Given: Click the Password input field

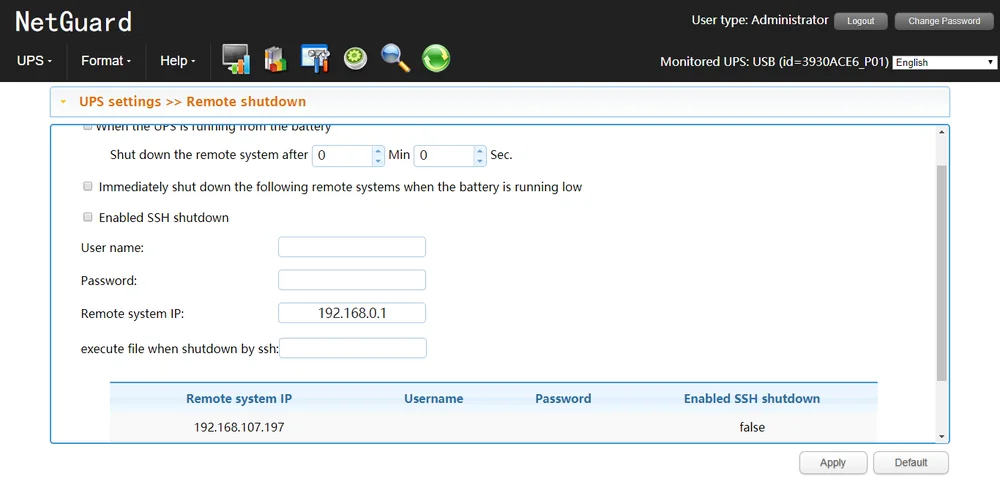Looking at the screenshot, I should [x=352, y=280].
